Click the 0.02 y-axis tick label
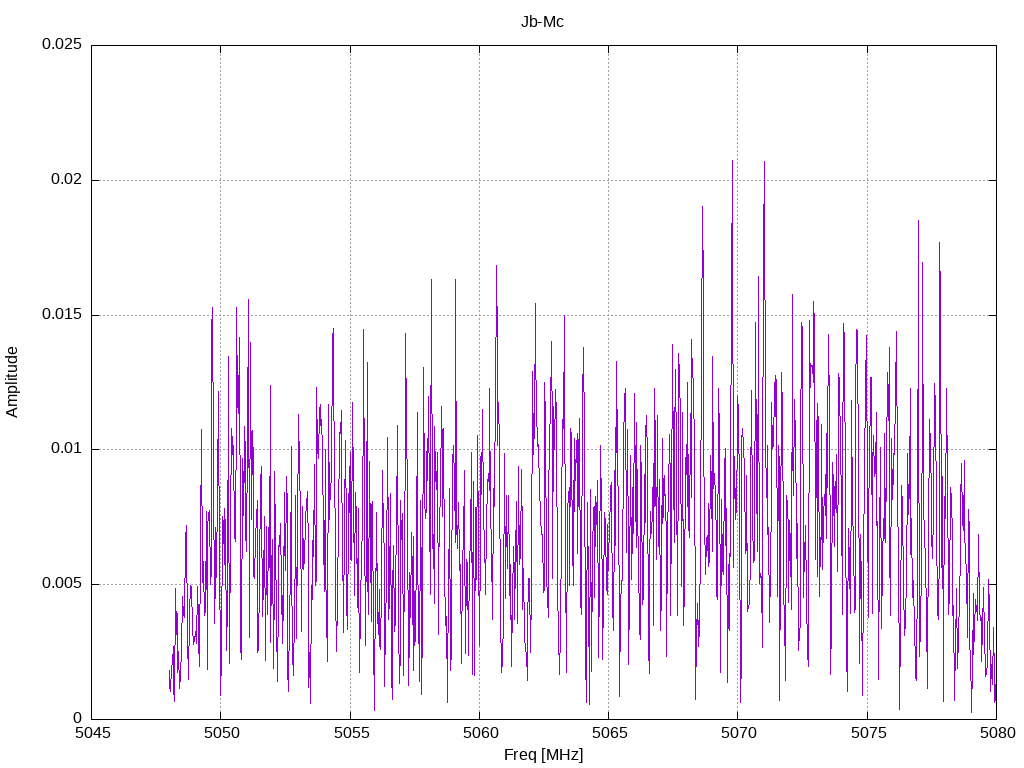1024x768 pixels. click(x=67, y=179)
